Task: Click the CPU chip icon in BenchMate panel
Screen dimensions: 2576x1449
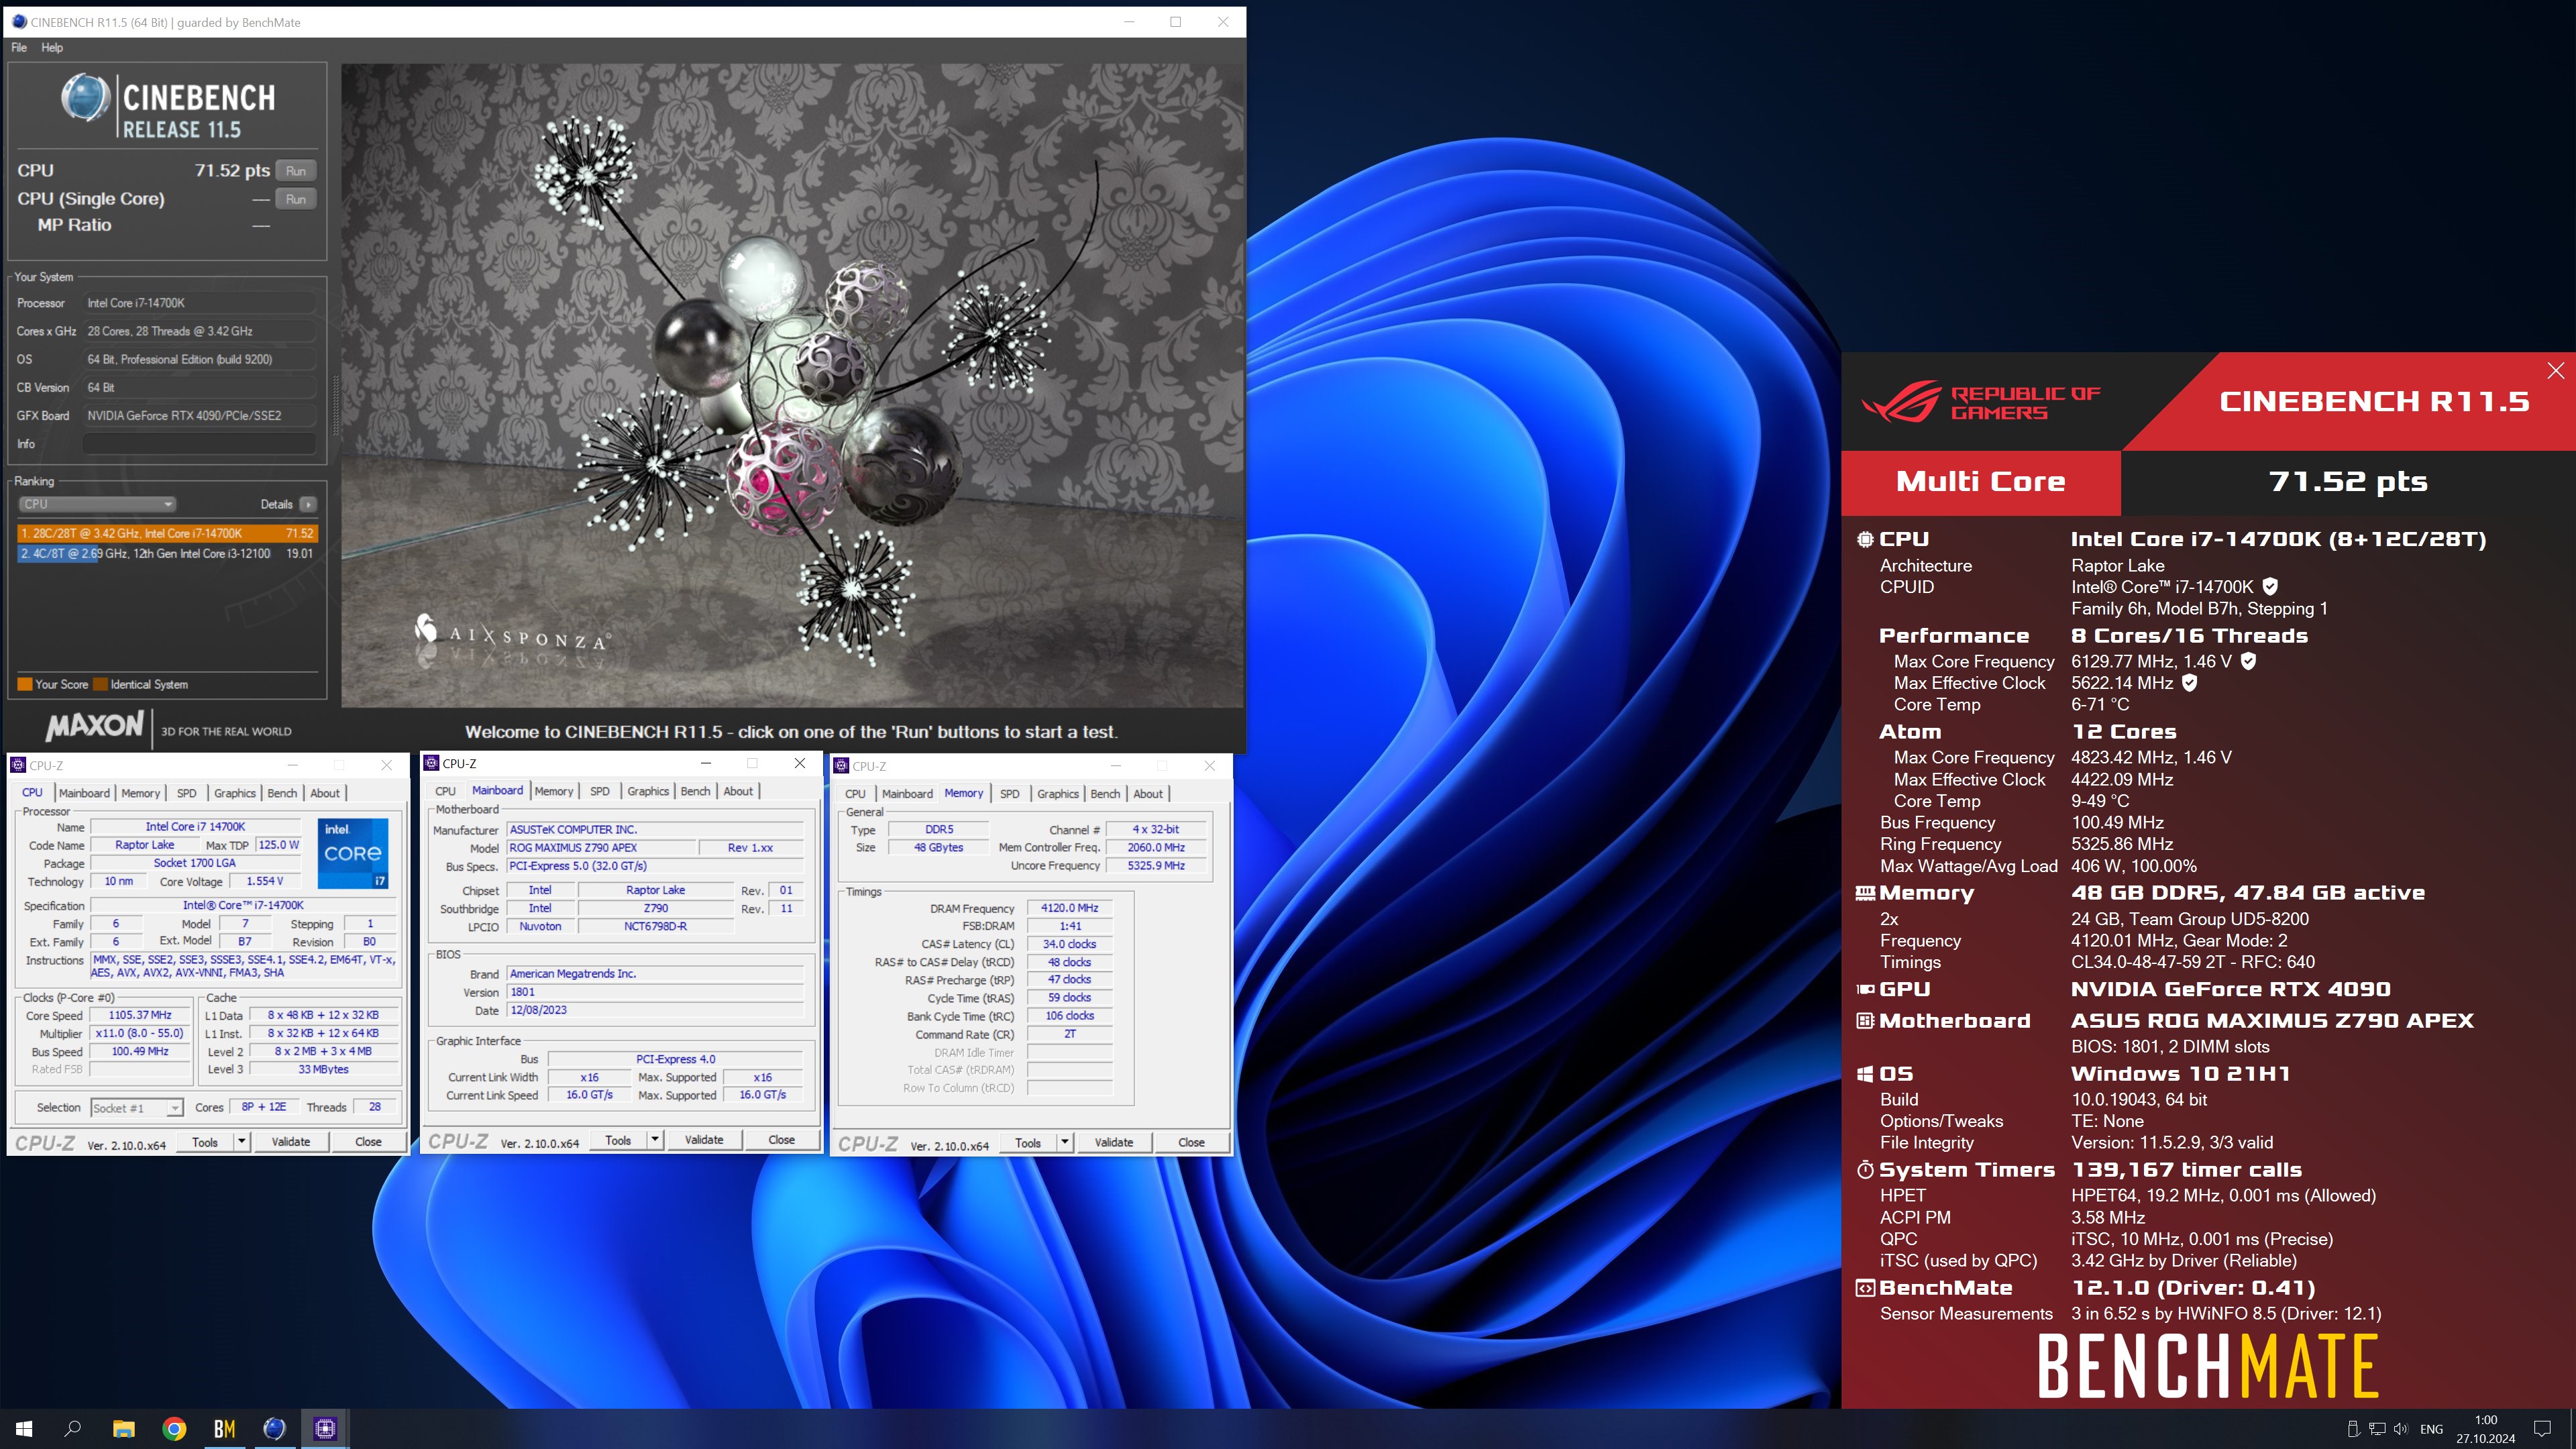Action: [x=1865, y=540]
